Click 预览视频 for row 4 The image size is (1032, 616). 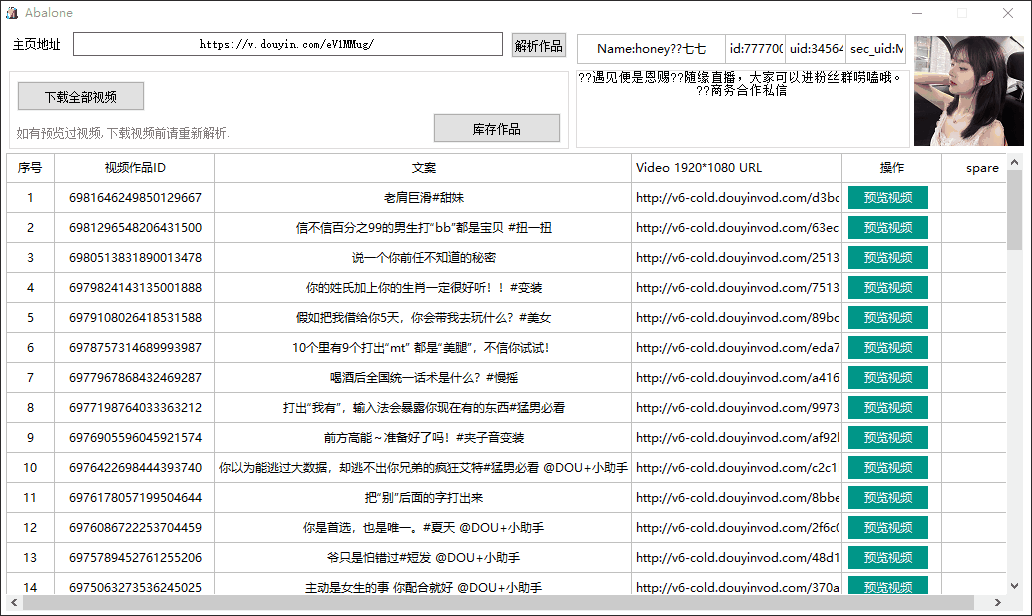point(887,288)
